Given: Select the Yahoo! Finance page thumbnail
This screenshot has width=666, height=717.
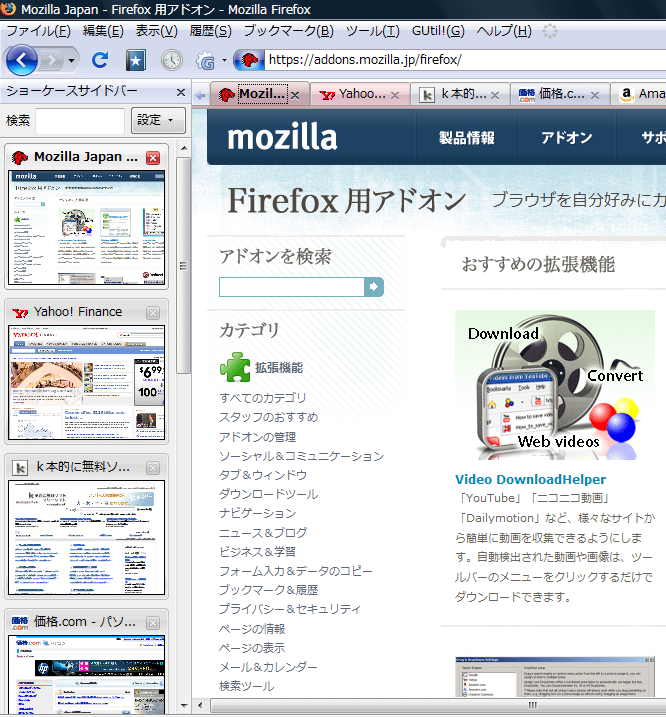Looking at the screenshot, I should coord(86,383).
